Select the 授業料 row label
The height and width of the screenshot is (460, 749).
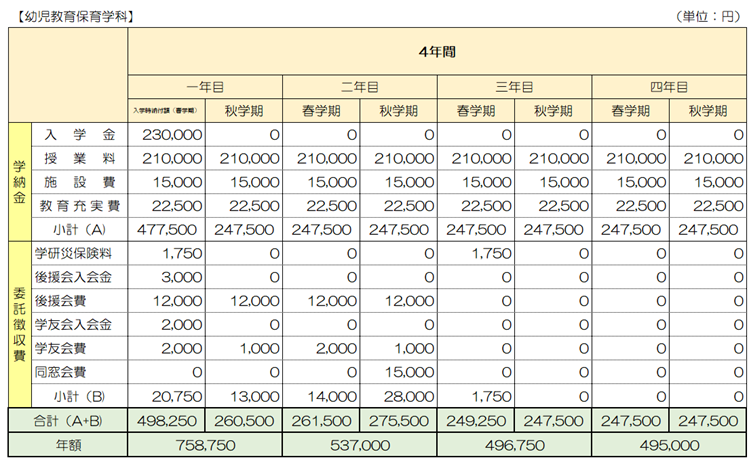point(80,158)
